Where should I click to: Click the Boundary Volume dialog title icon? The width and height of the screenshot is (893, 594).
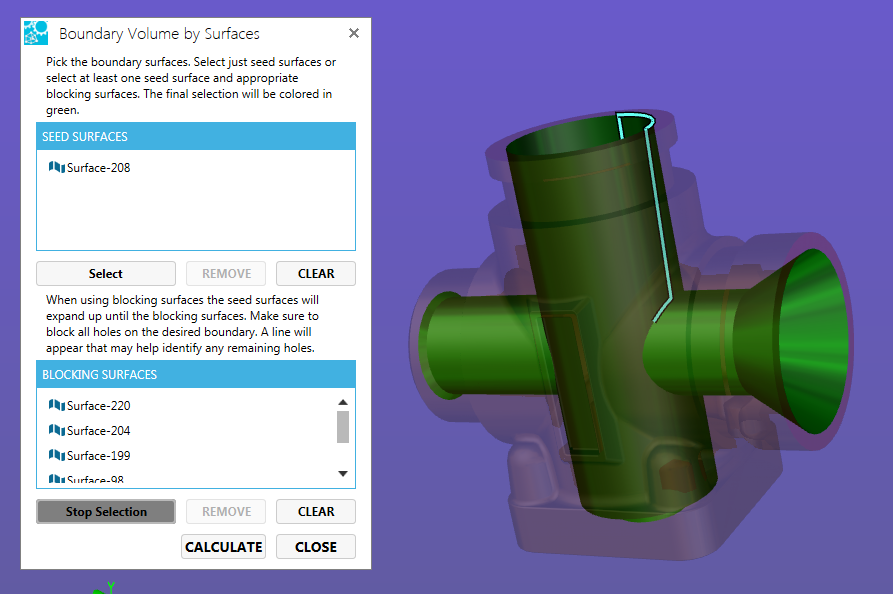35,33
